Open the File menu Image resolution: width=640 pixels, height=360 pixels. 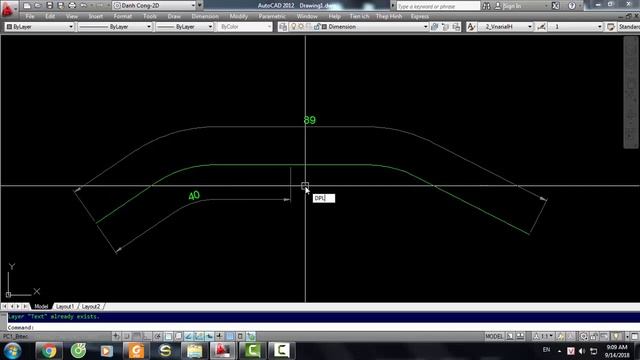(30, 16)
